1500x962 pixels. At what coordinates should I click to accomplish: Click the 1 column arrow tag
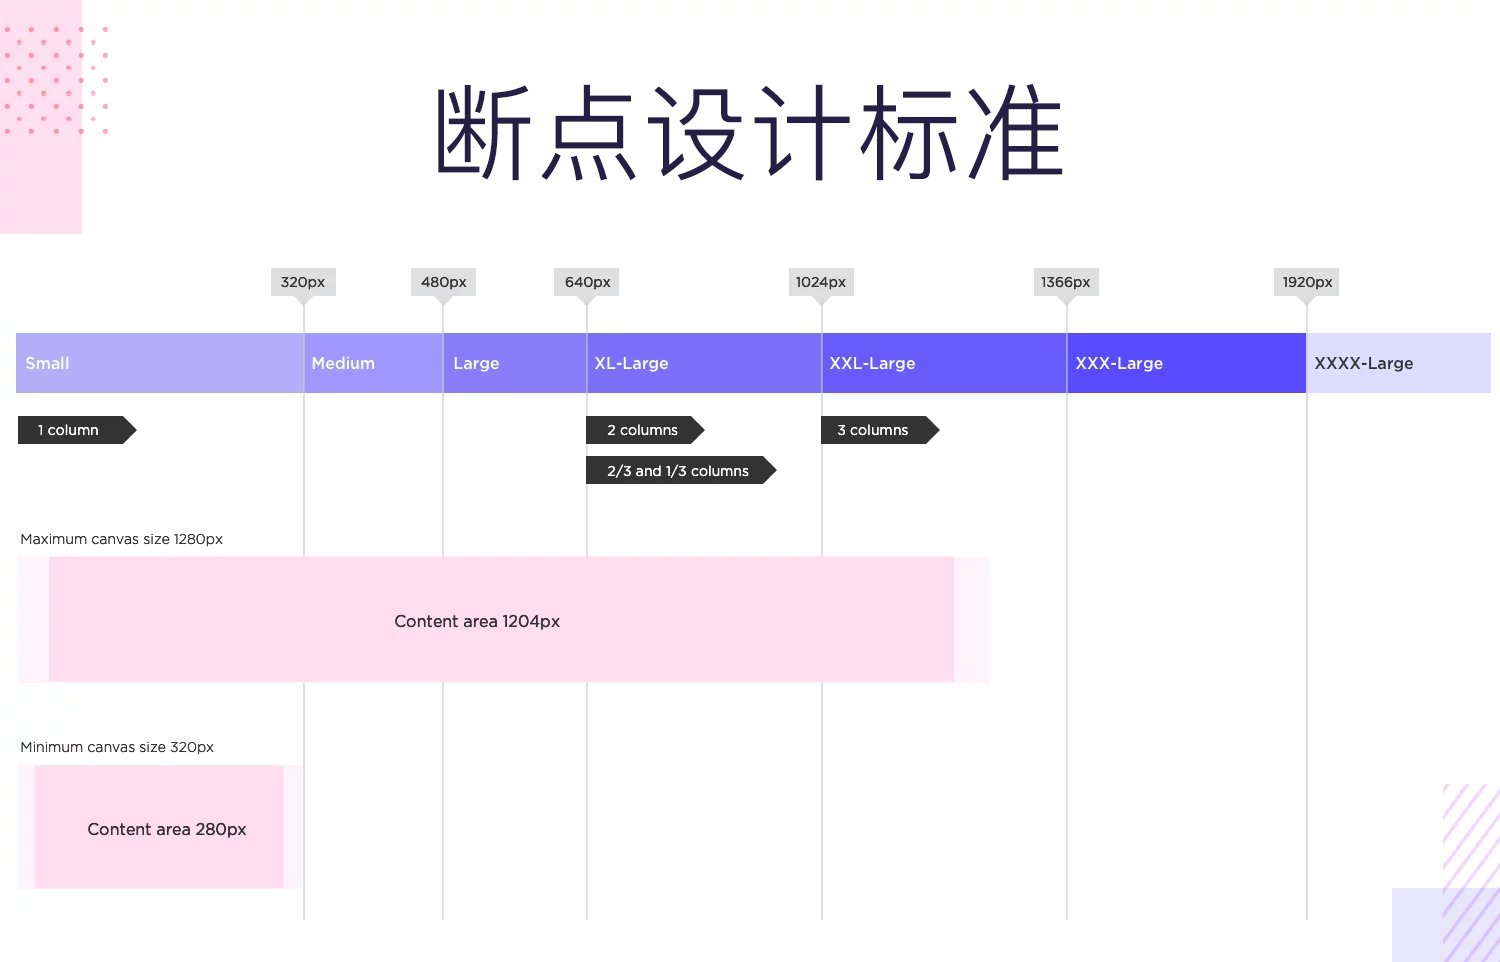(77, 430)
